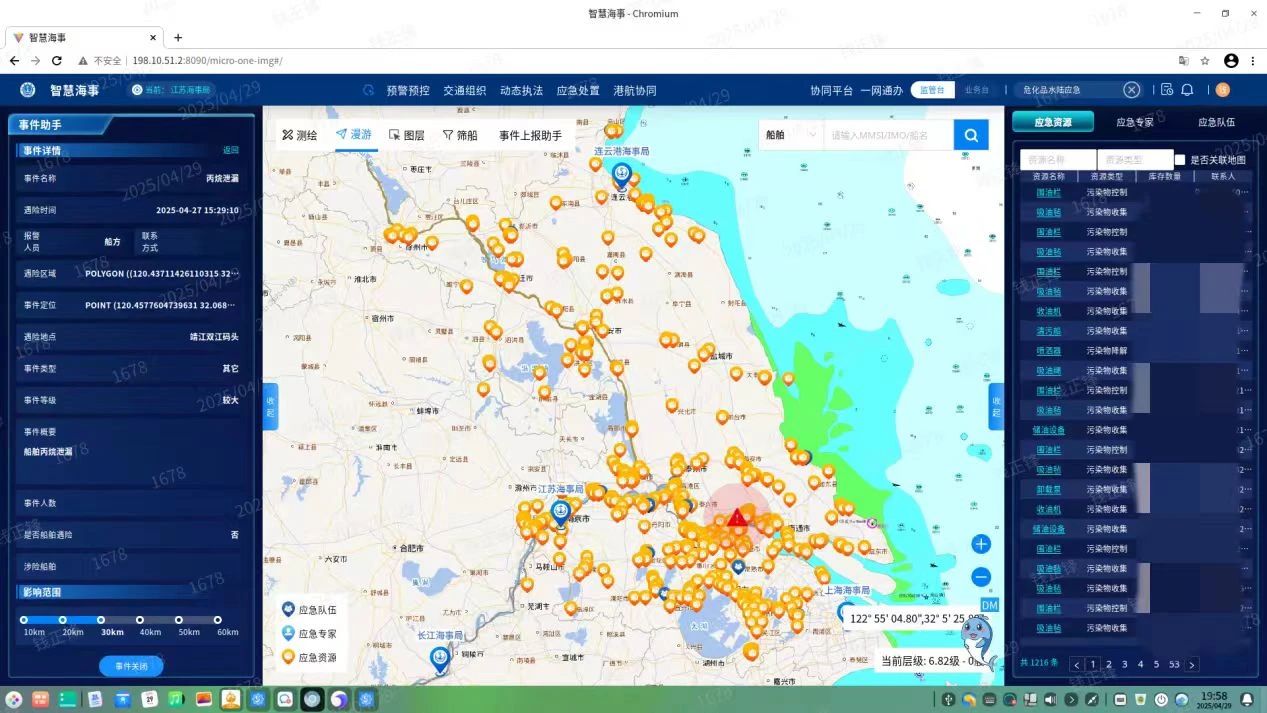The height and width of the screenshot is (713, 1267).
Task: Go to next page of resources
Action: pos(1192,664)
